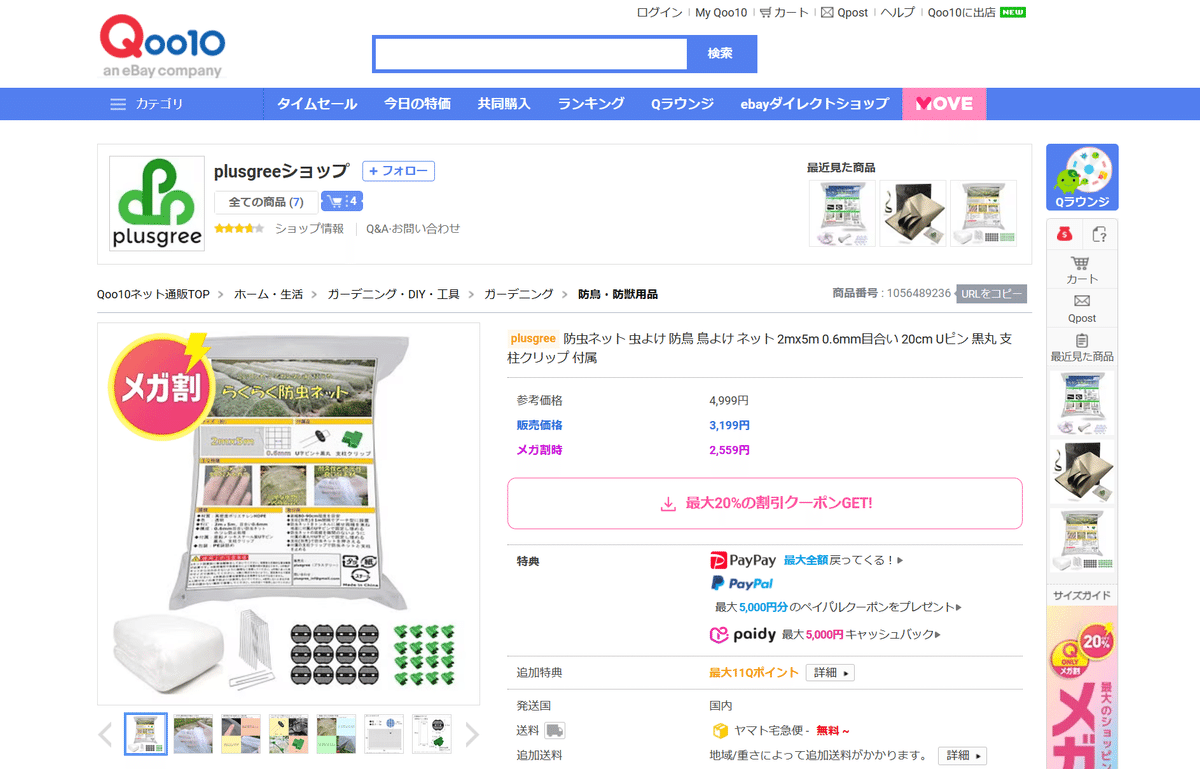Click the Qoo10 logo
This screenshot has height=769, width=1200.
162,47
